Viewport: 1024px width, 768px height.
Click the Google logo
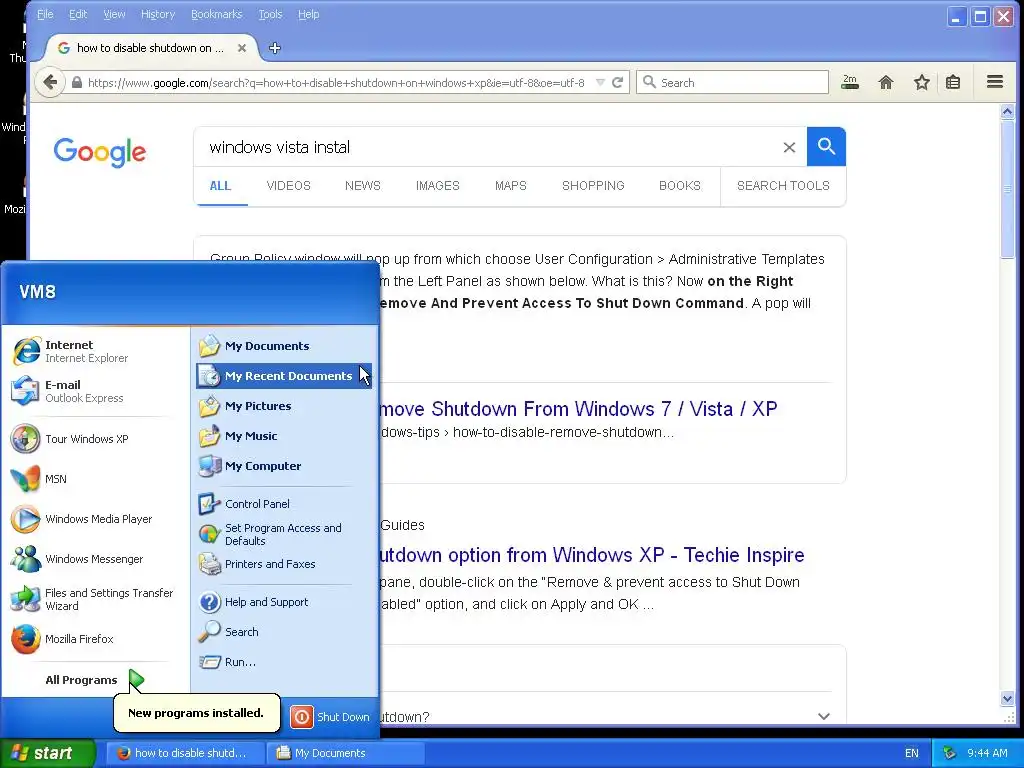pos(100,152)
